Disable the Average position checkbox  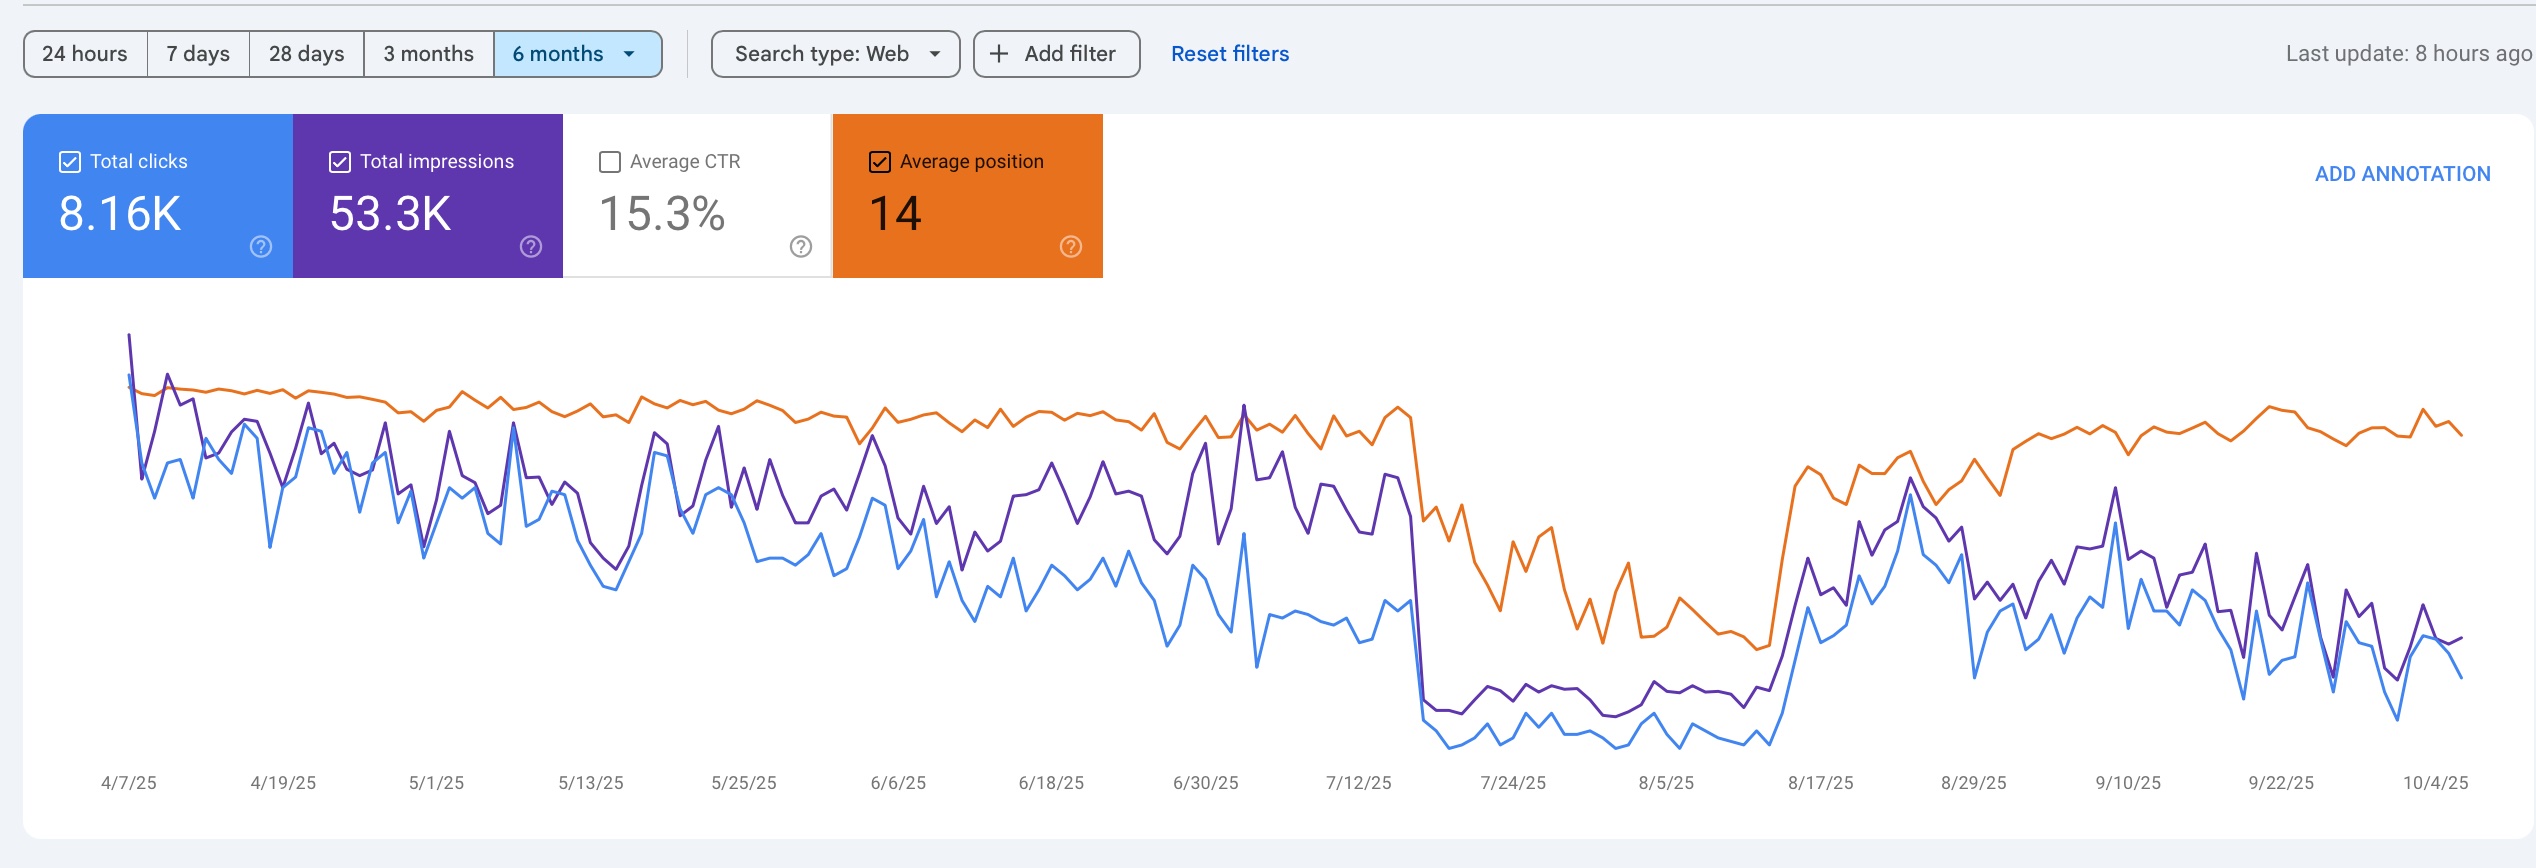pos(880,162)
